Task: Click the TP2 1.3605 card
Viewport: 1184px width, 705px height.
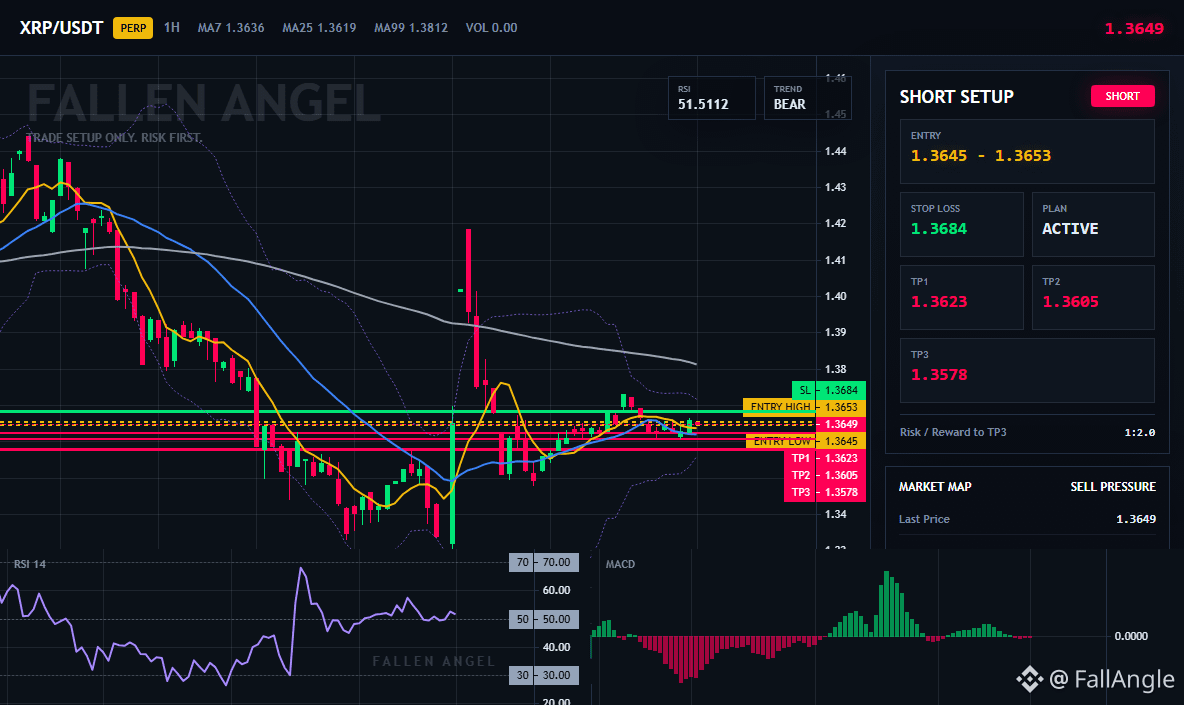Action: tap(1093, 297)
